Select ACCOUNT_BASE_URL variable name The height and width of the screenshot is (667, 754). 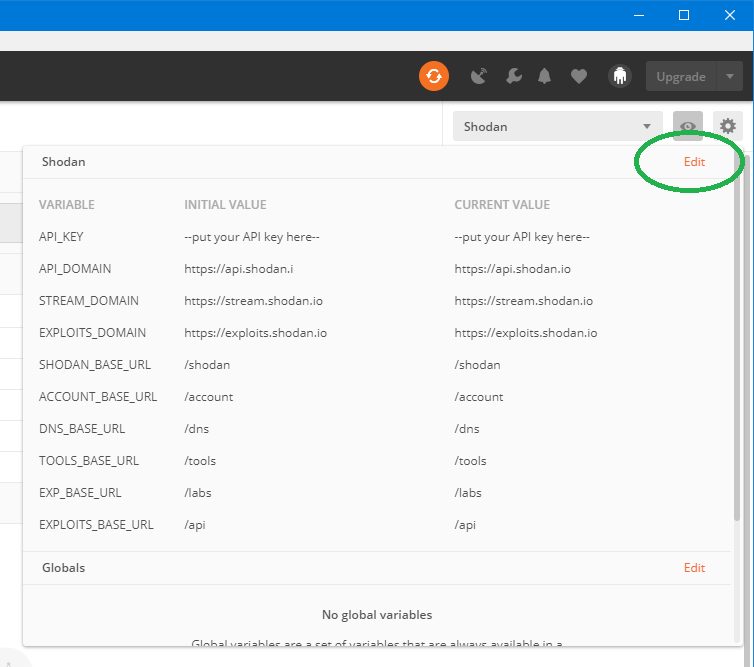[x=98, y=397]
